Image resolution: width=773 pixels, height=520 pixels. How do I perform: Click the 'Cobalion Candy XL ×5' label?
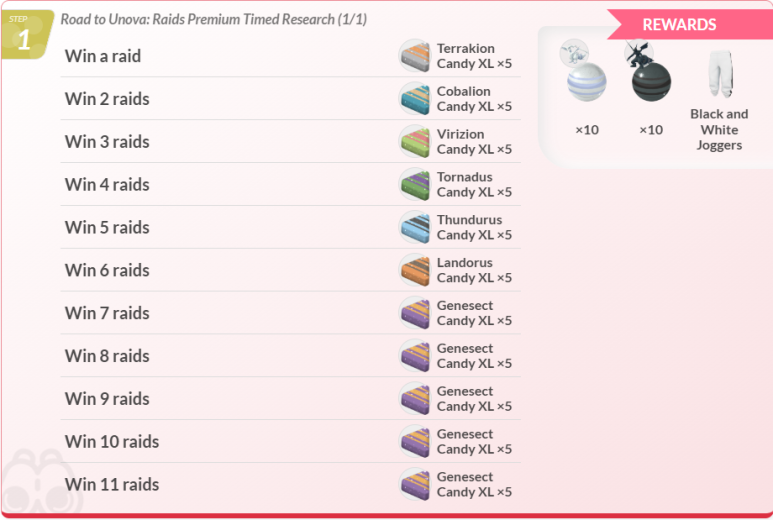coord(474,99)
